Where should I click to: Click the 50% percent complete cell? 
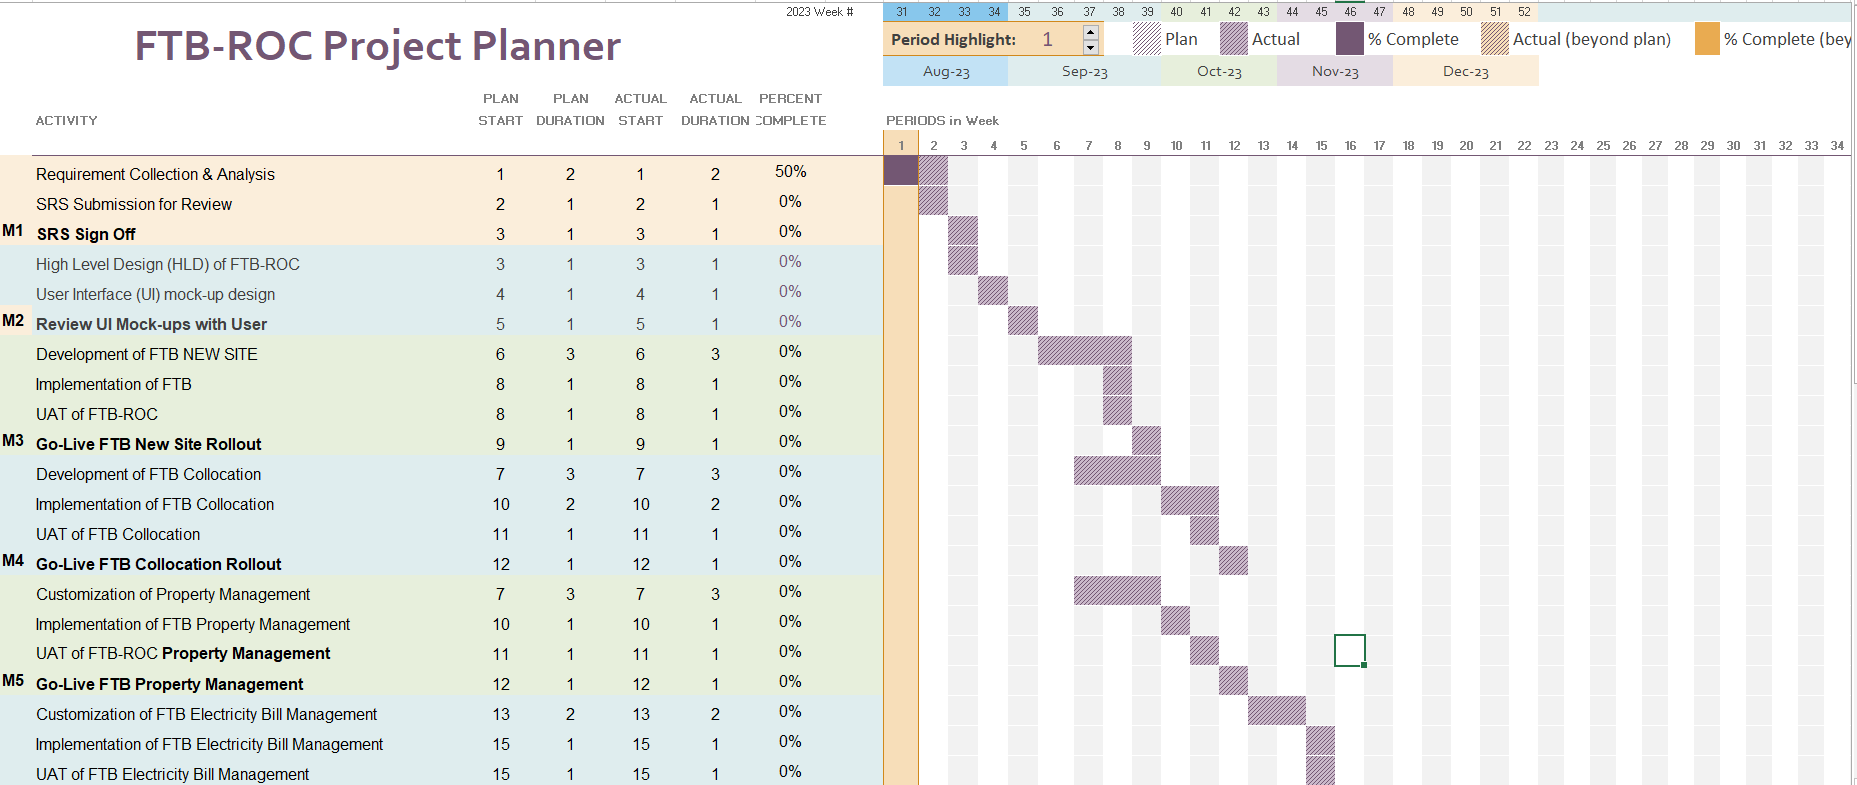(x=790, y=172)
